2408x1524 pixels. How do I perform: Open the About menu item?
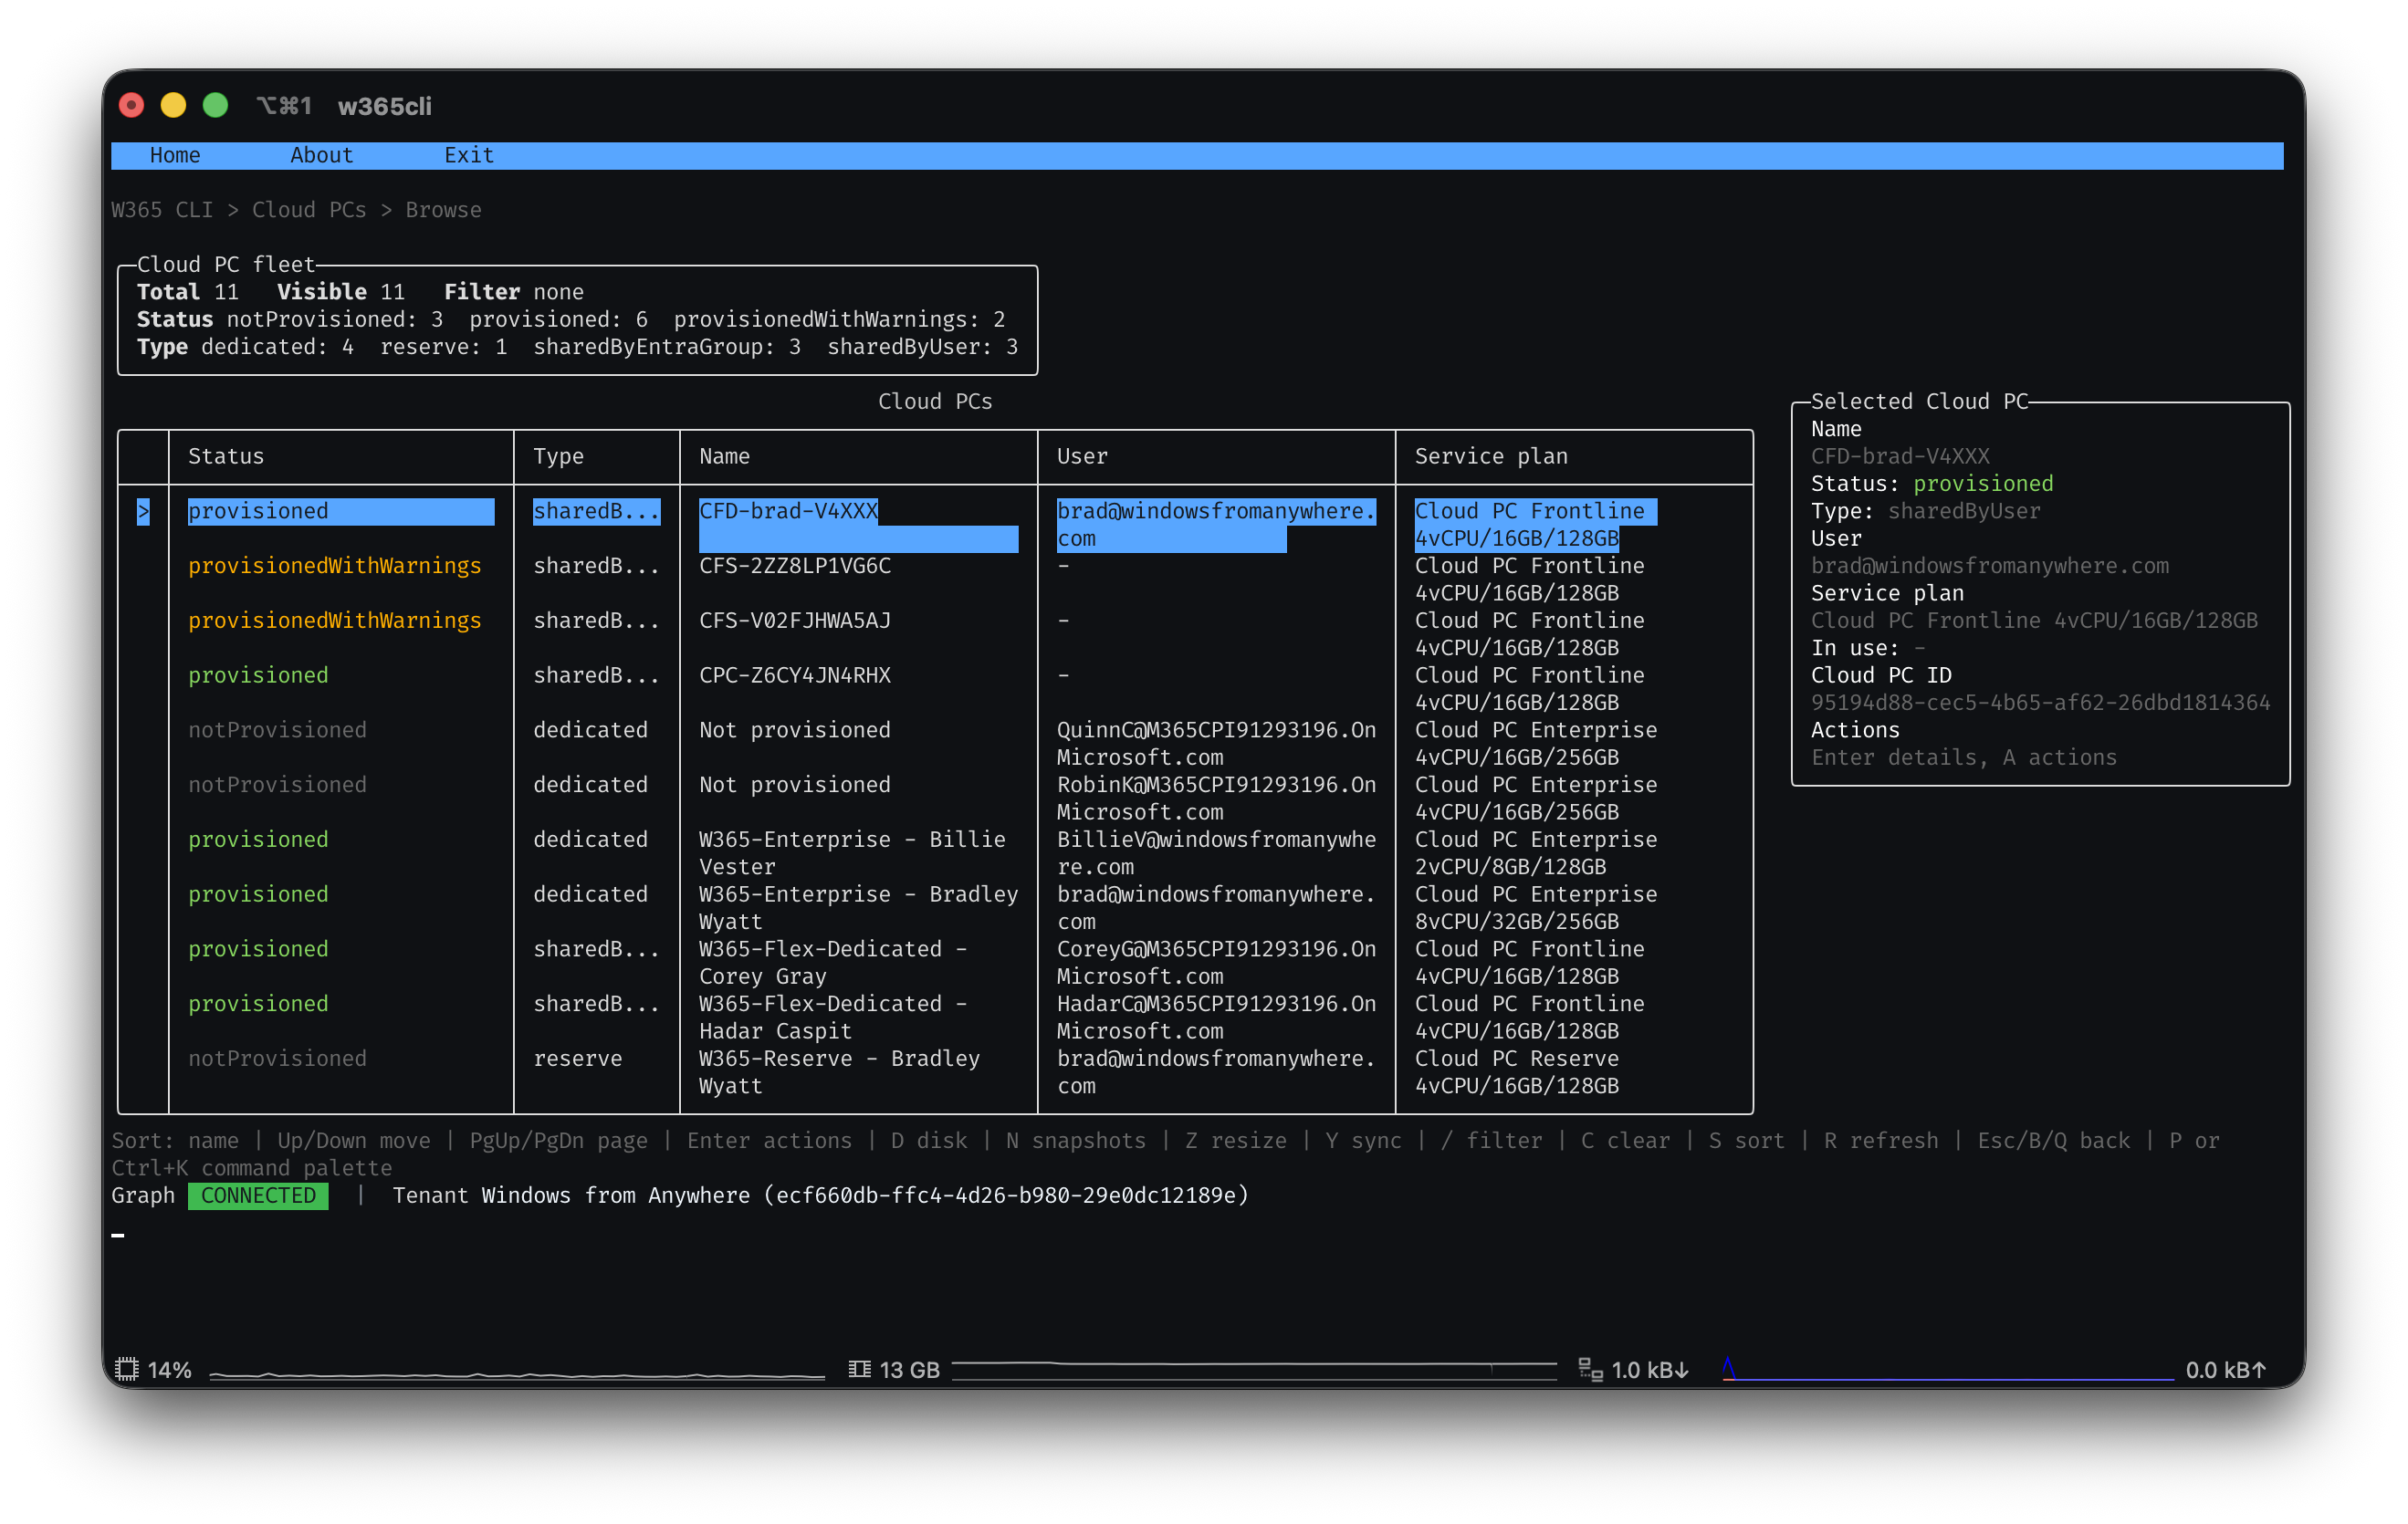point(321,155)
